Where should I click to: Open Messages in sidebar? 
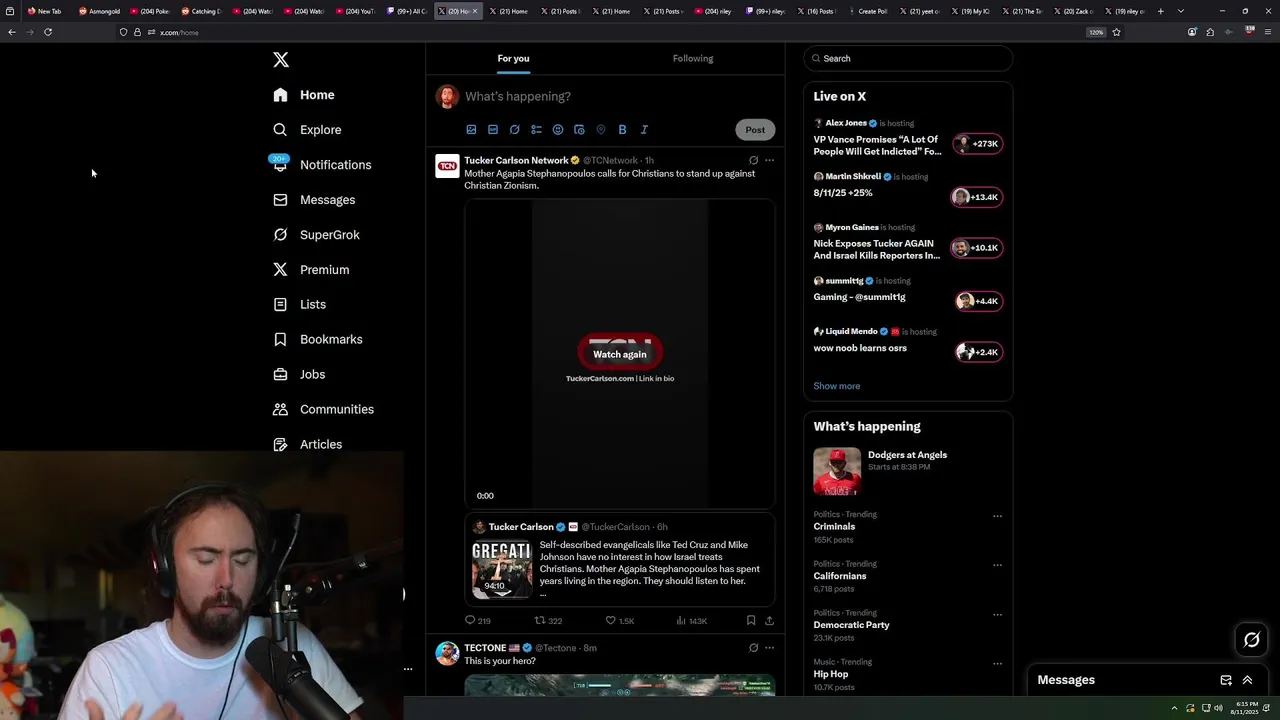[314, 200]
